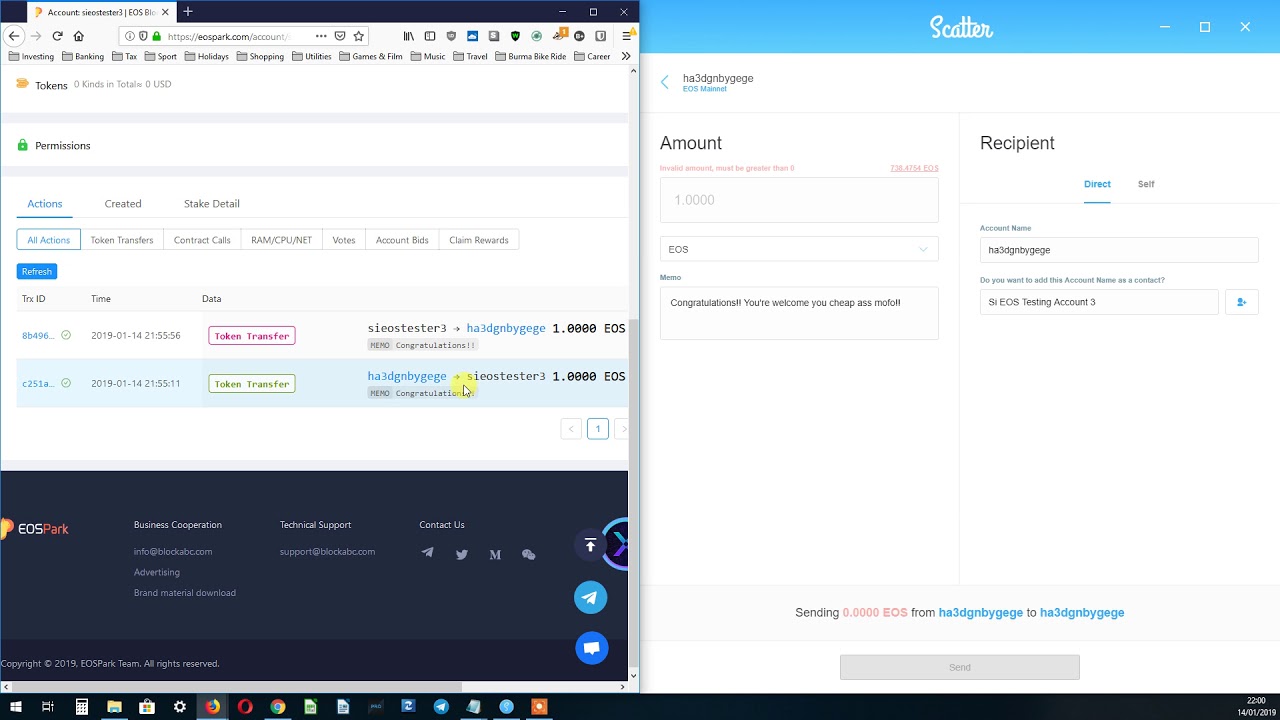Open the Firefox hamburger menu
This screenshot has height=720, width=1280.
coord(626,36)
